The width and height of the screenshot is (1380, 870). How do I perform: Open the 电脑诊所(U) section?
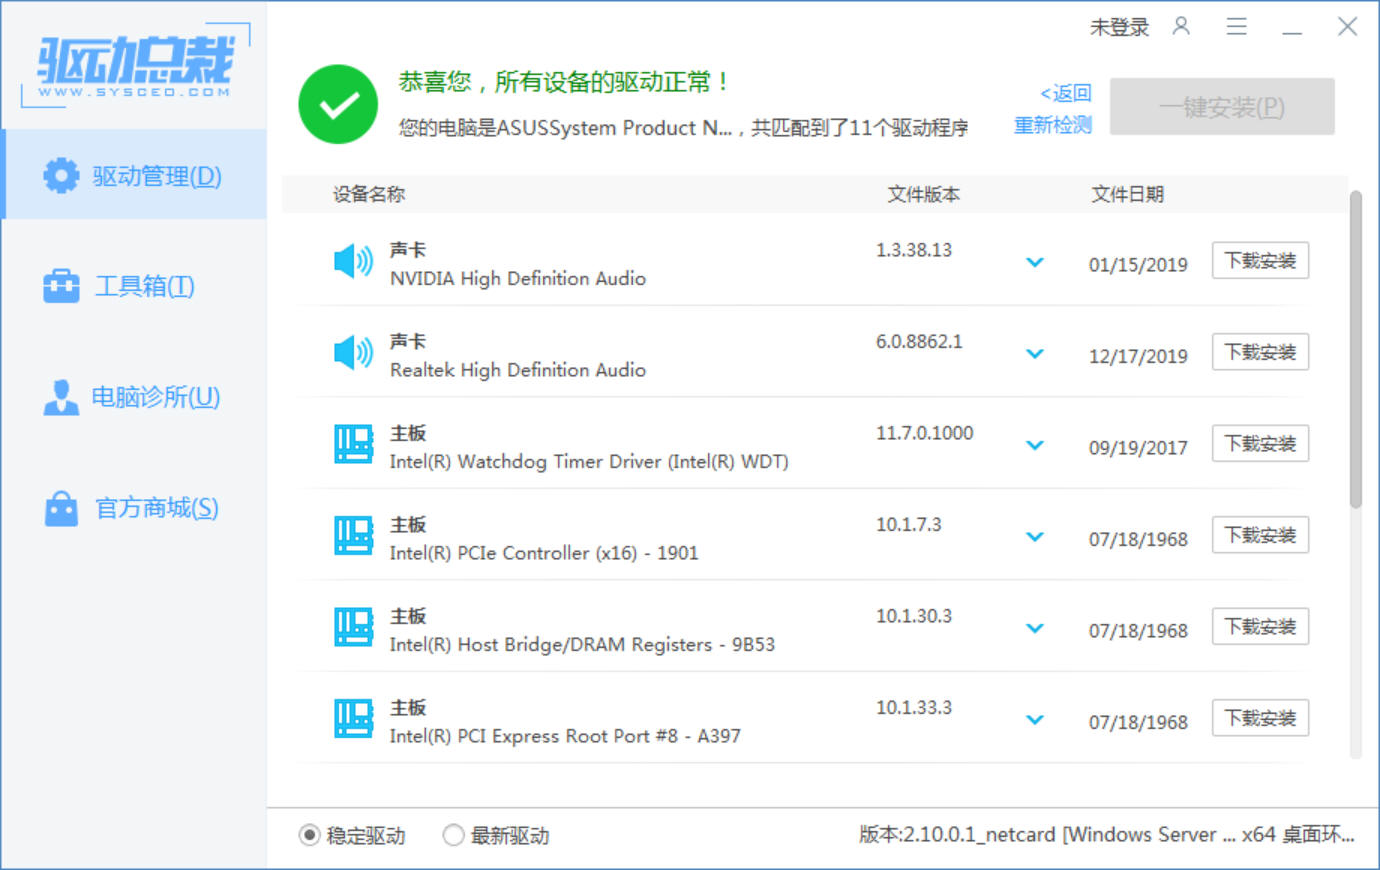tap(135, 397)
